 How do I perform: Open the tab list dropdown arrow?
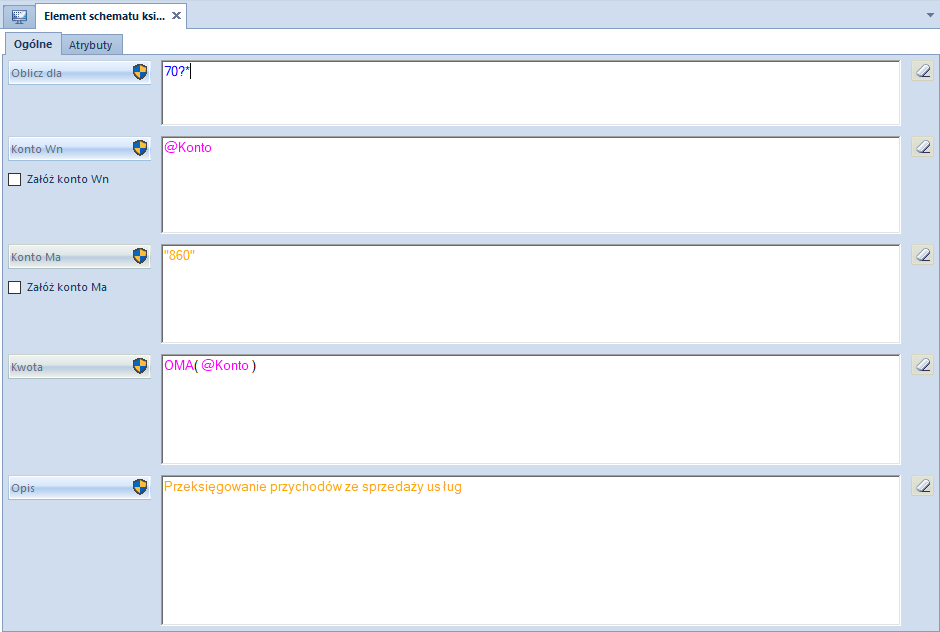(930, 15)
